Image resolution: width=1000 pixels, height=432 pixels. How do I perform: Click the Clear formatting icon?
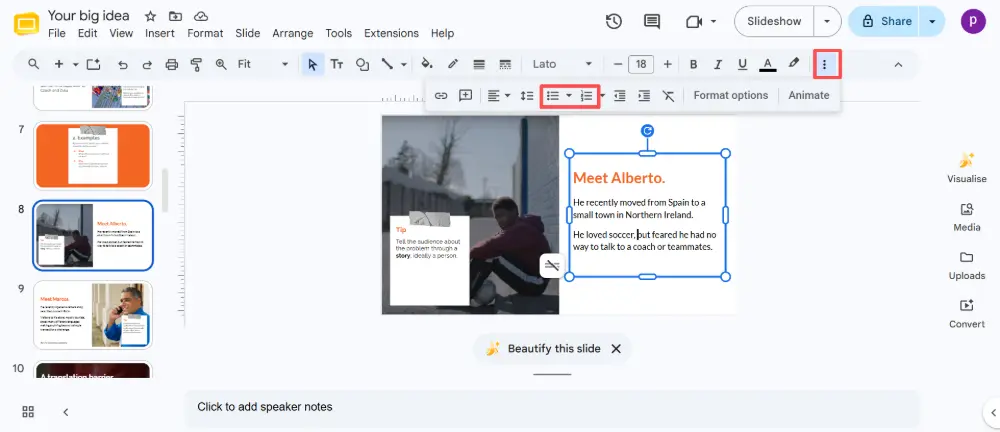pos(668,95)
